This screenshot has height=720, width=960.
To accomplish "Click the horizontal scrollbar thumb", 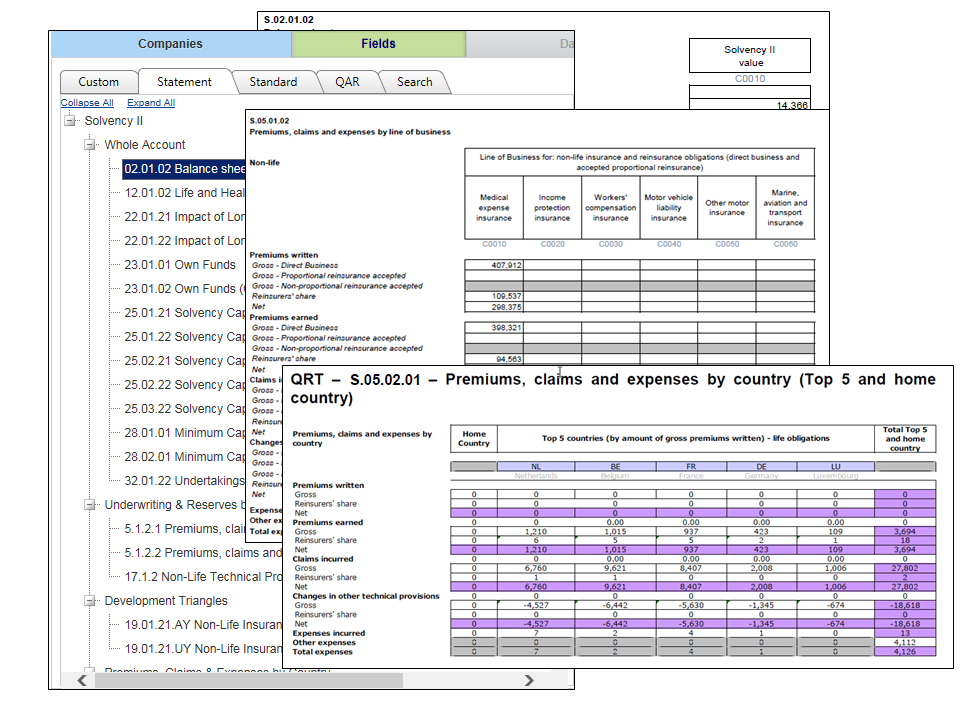I will point(249,680).
